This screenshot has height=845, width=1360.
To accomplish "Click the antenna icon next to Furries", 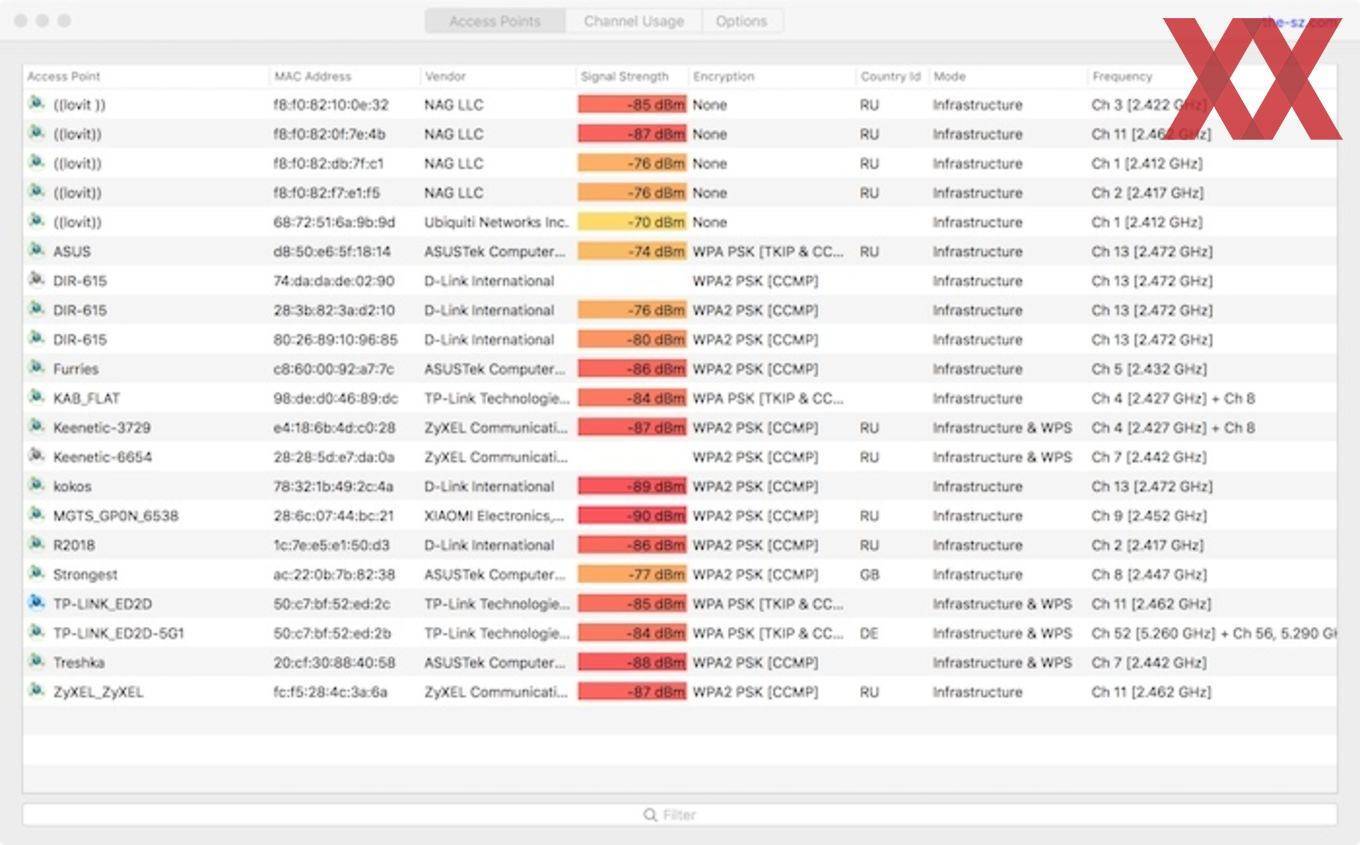I will click(36, 368).
